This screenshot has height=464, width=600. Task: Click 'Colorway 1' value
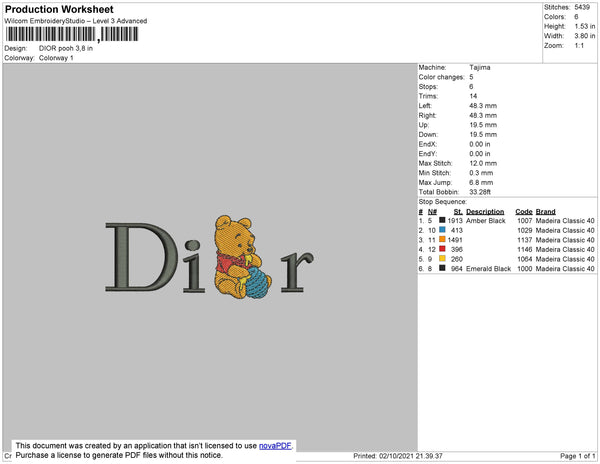point(56,58)
